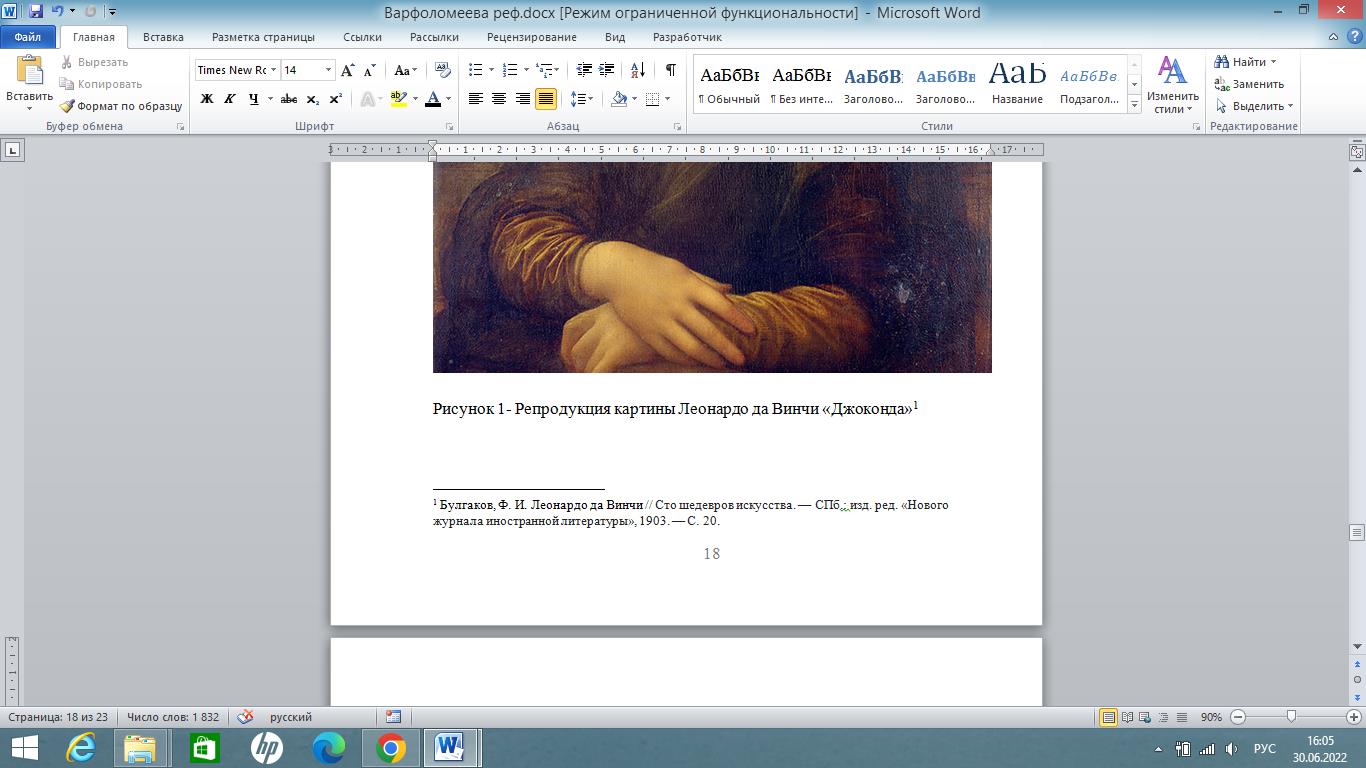This screenshot has width=1366, height=768.
Task: Toggle show paragraph marks
Action: pos(670,70)
